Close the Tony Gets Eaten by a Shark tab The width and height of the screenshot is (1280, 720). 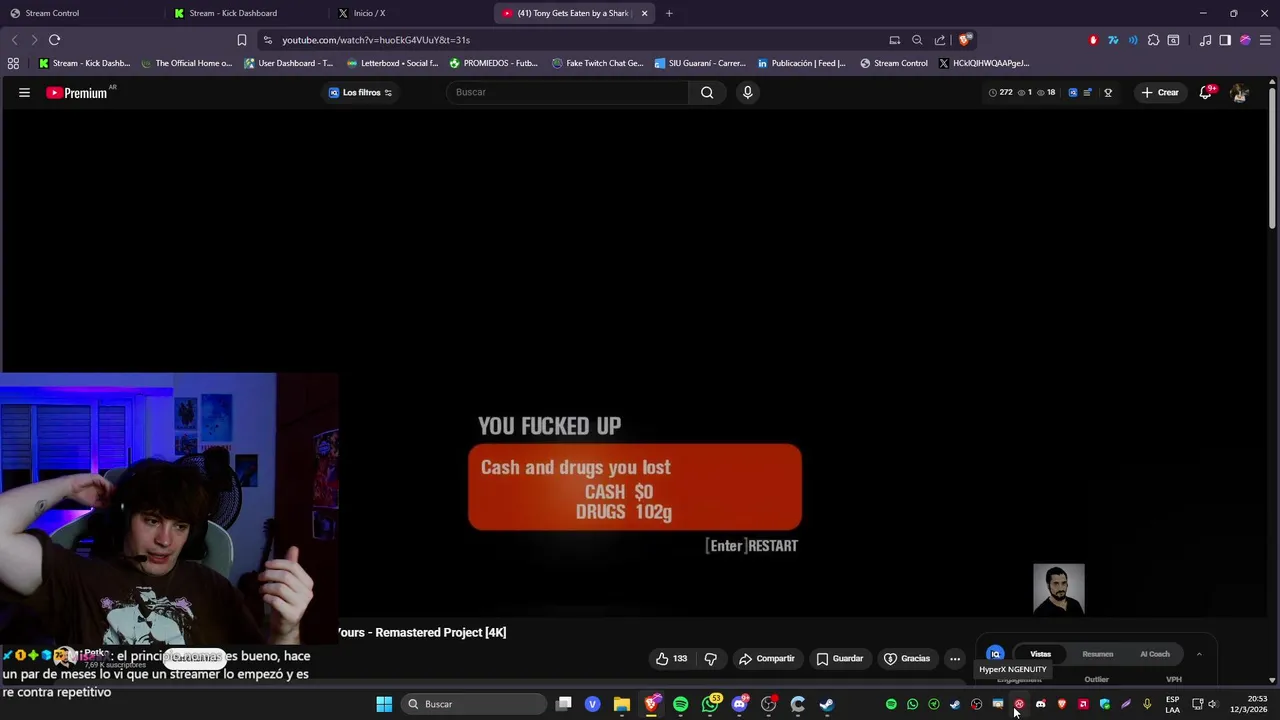click(x=644, y=13)
